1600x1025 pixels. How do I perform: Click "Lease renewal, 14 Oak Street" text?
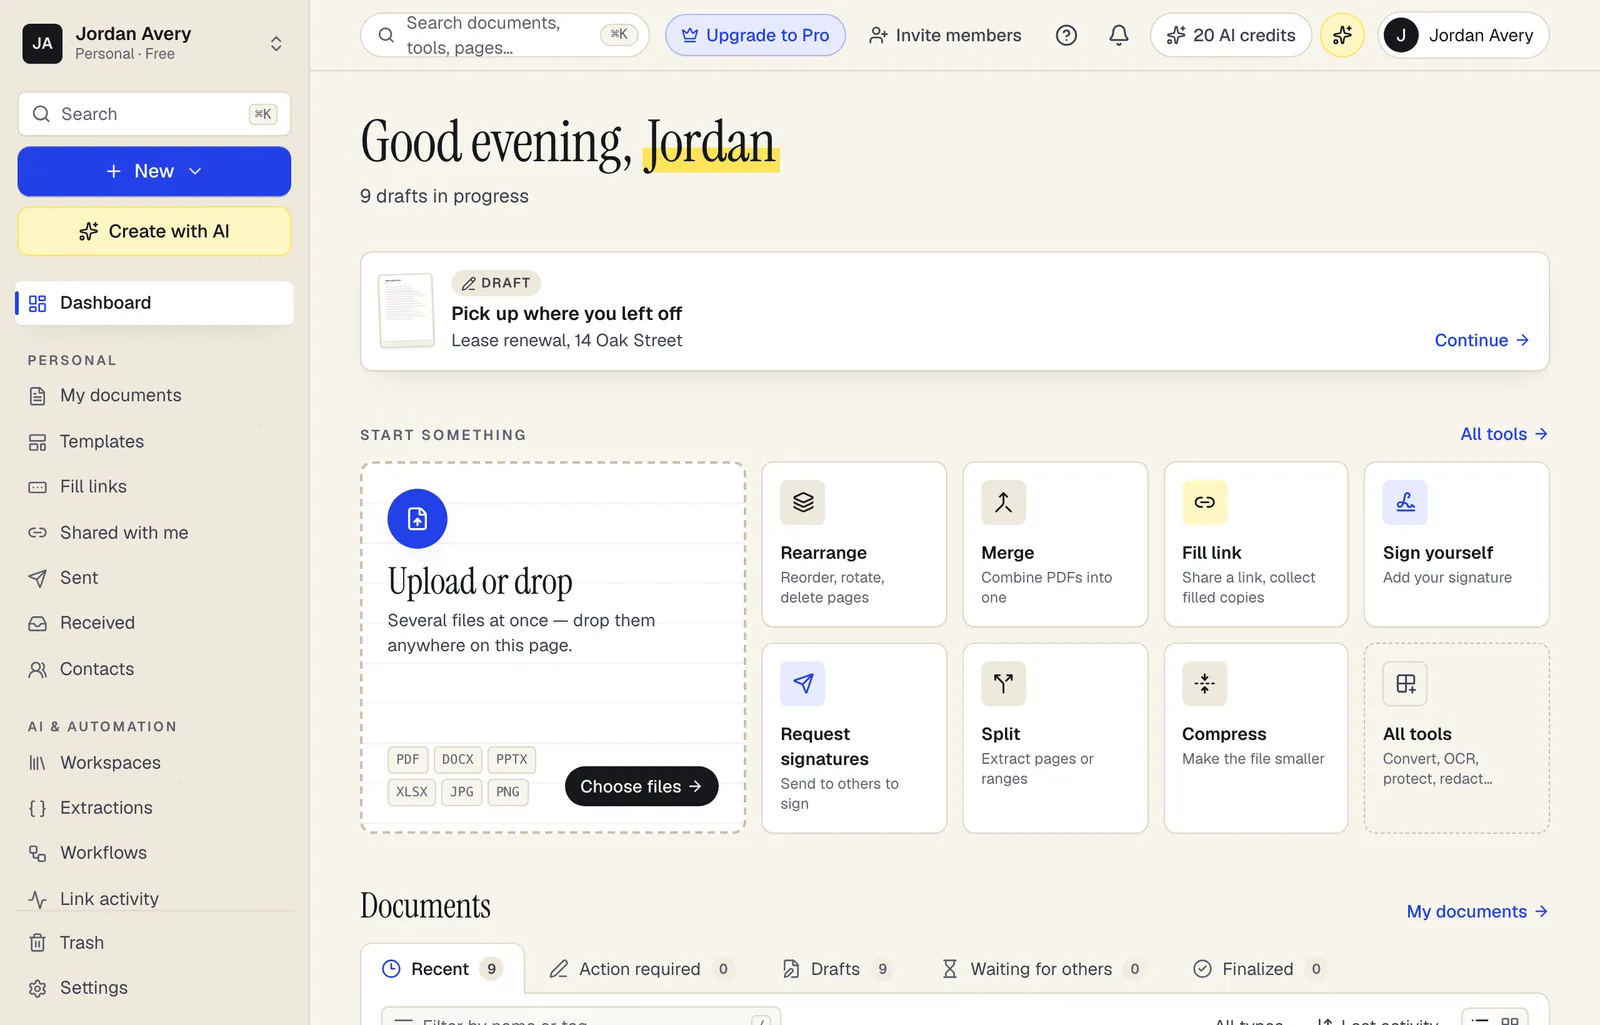pyautogui.click(x=567, y=341)
